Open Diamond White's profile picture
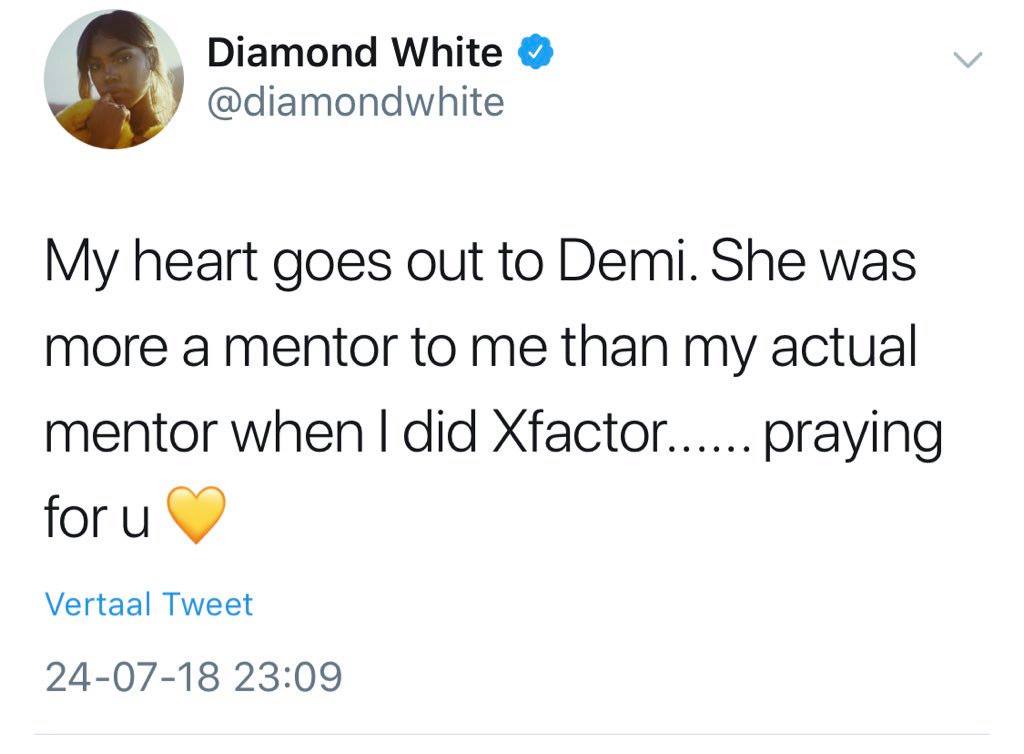The image size is (1024, 754). coord(114,81)
